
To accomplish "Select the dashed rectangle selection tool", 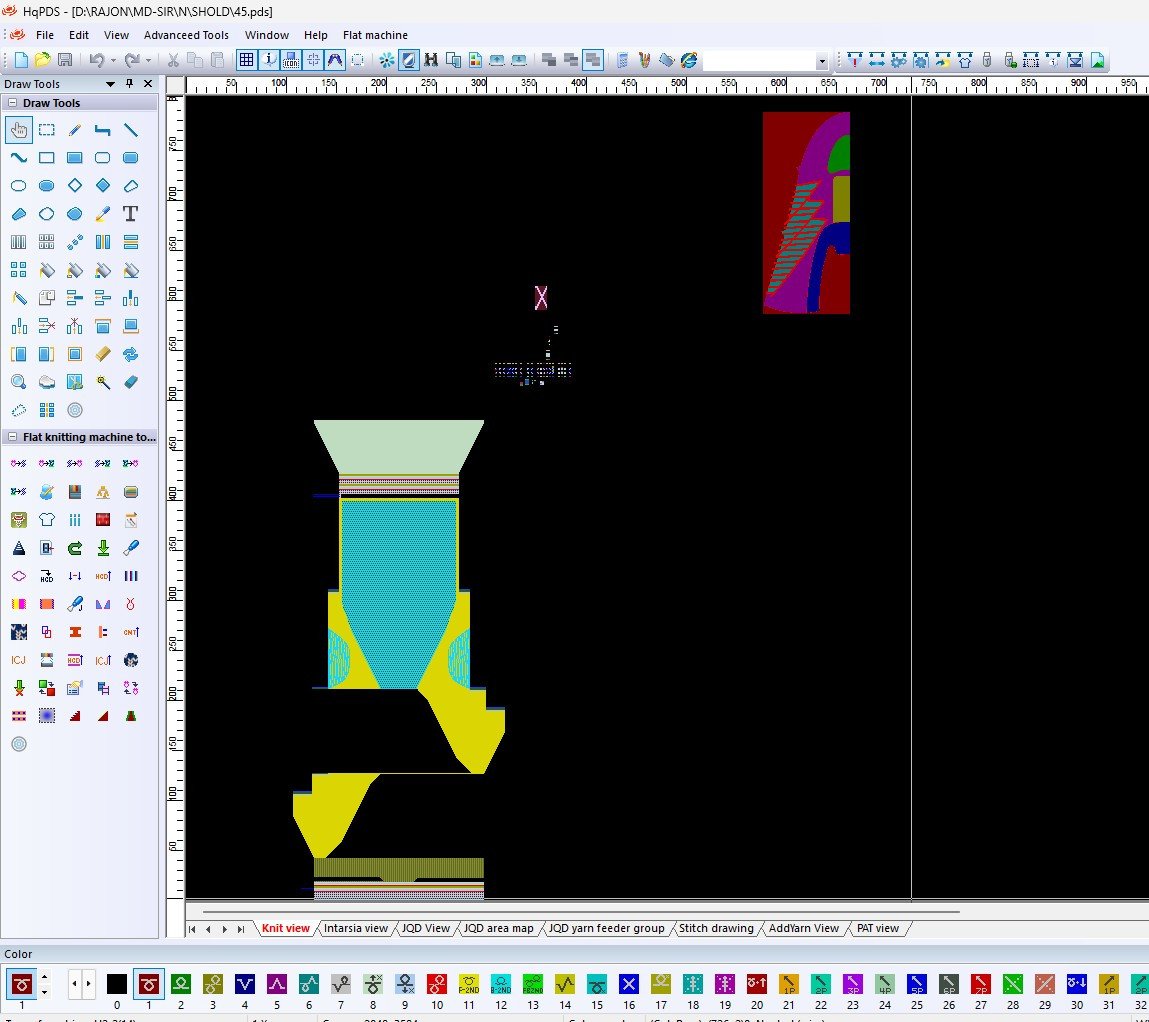I will pyautogui.click(x=46, y=130).
